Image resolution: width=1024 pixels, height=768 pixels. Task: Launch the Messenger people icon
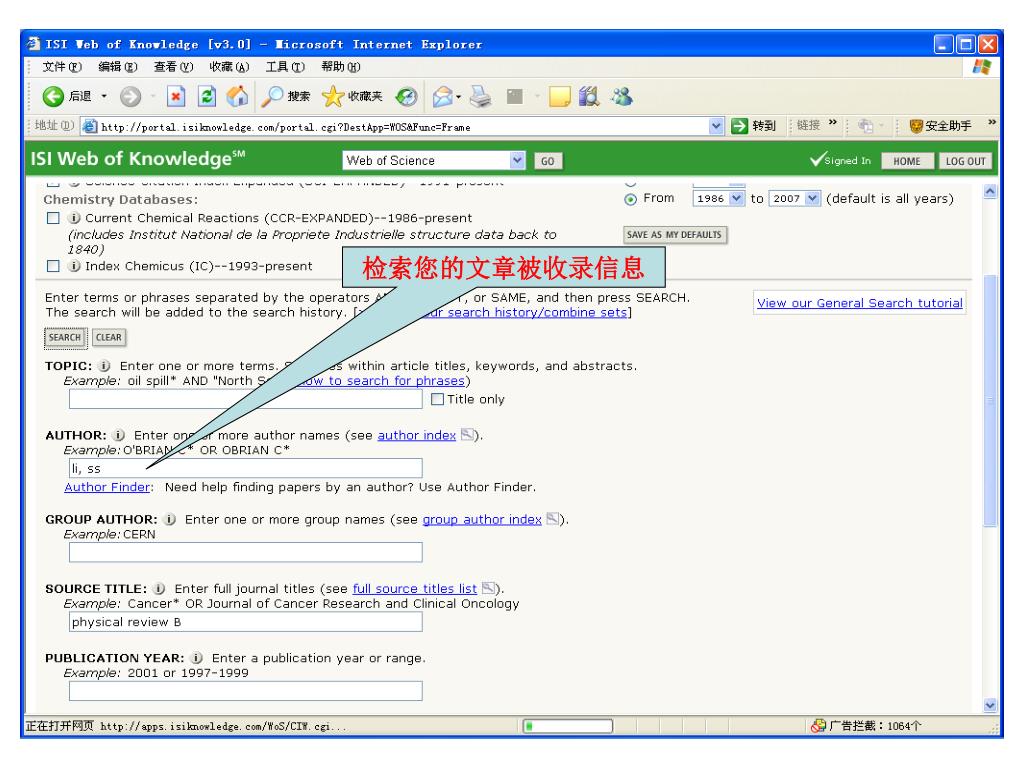622,97
